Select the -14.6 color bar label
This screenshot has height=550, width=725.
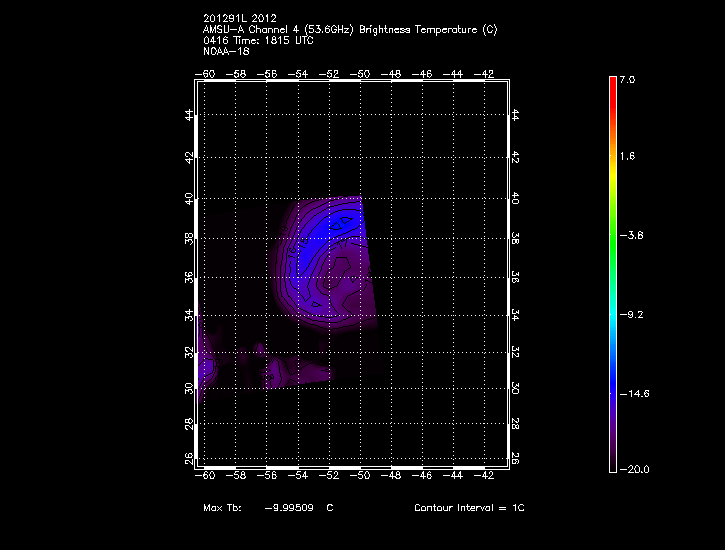[632, 393]
